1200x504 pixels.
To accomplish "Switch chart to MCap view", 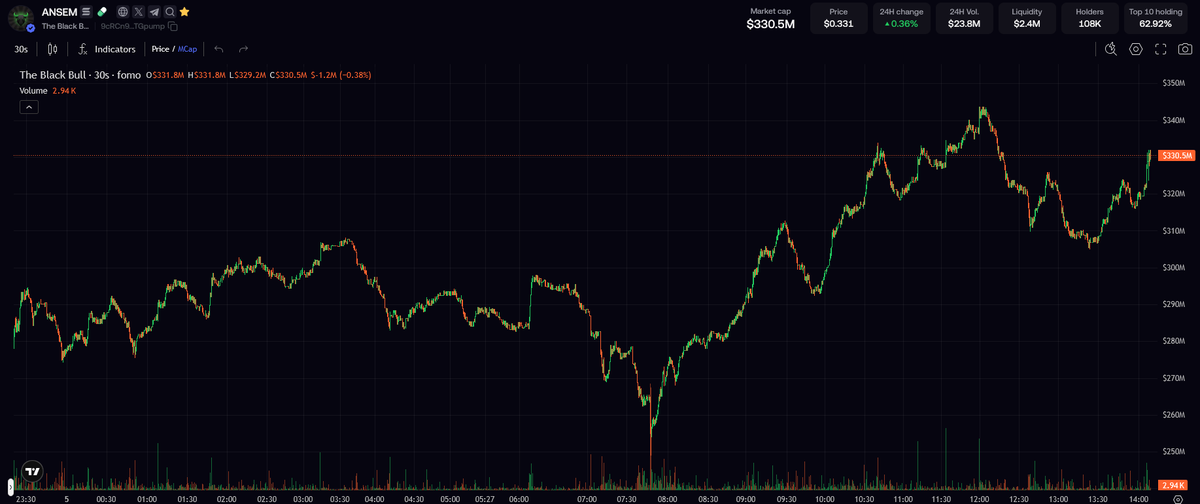I will [188, 48].
